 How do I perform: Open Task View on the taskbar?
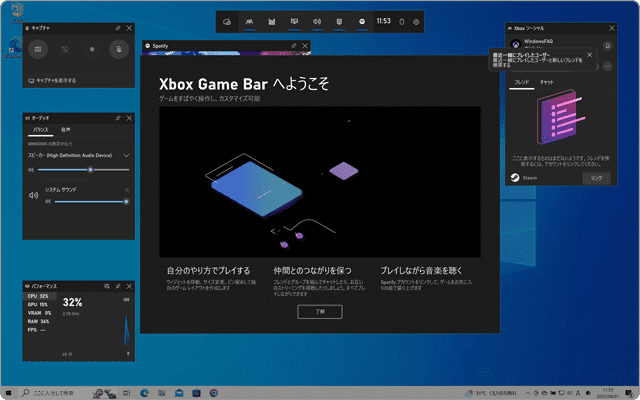[127, 393]
